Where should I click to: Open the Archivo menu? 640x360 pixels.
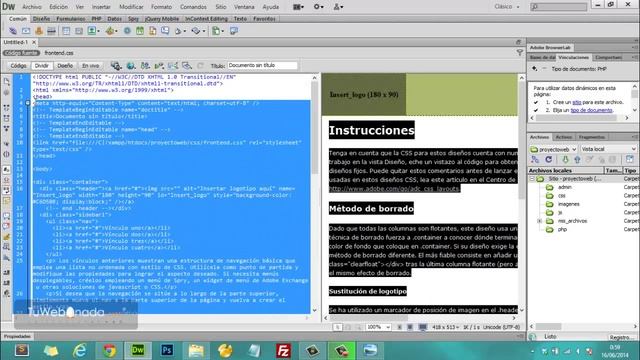click(x=32, y=7)
